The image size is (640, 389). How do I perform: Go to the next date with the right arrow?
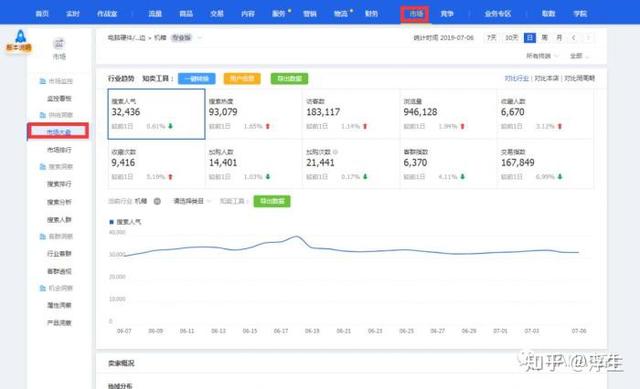pyautogui.click(x=588, y=38)
